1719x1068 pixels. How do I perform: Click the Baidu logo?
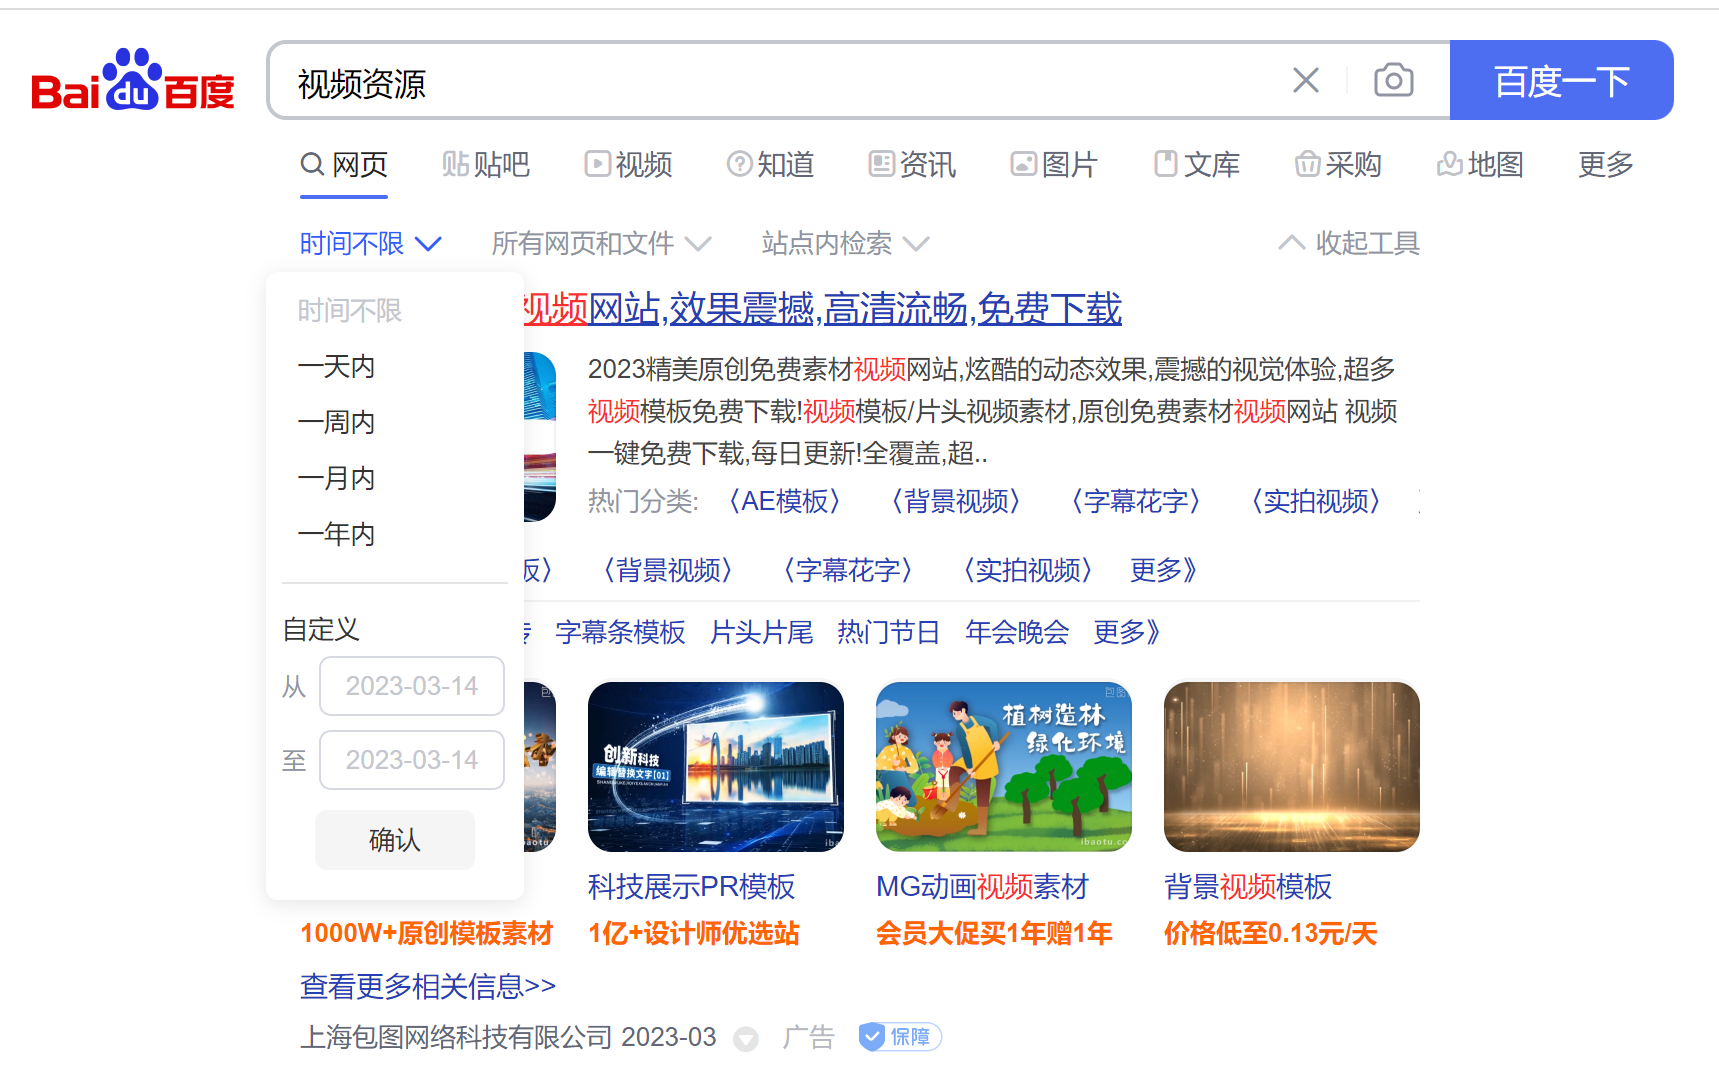click(133, 80)
